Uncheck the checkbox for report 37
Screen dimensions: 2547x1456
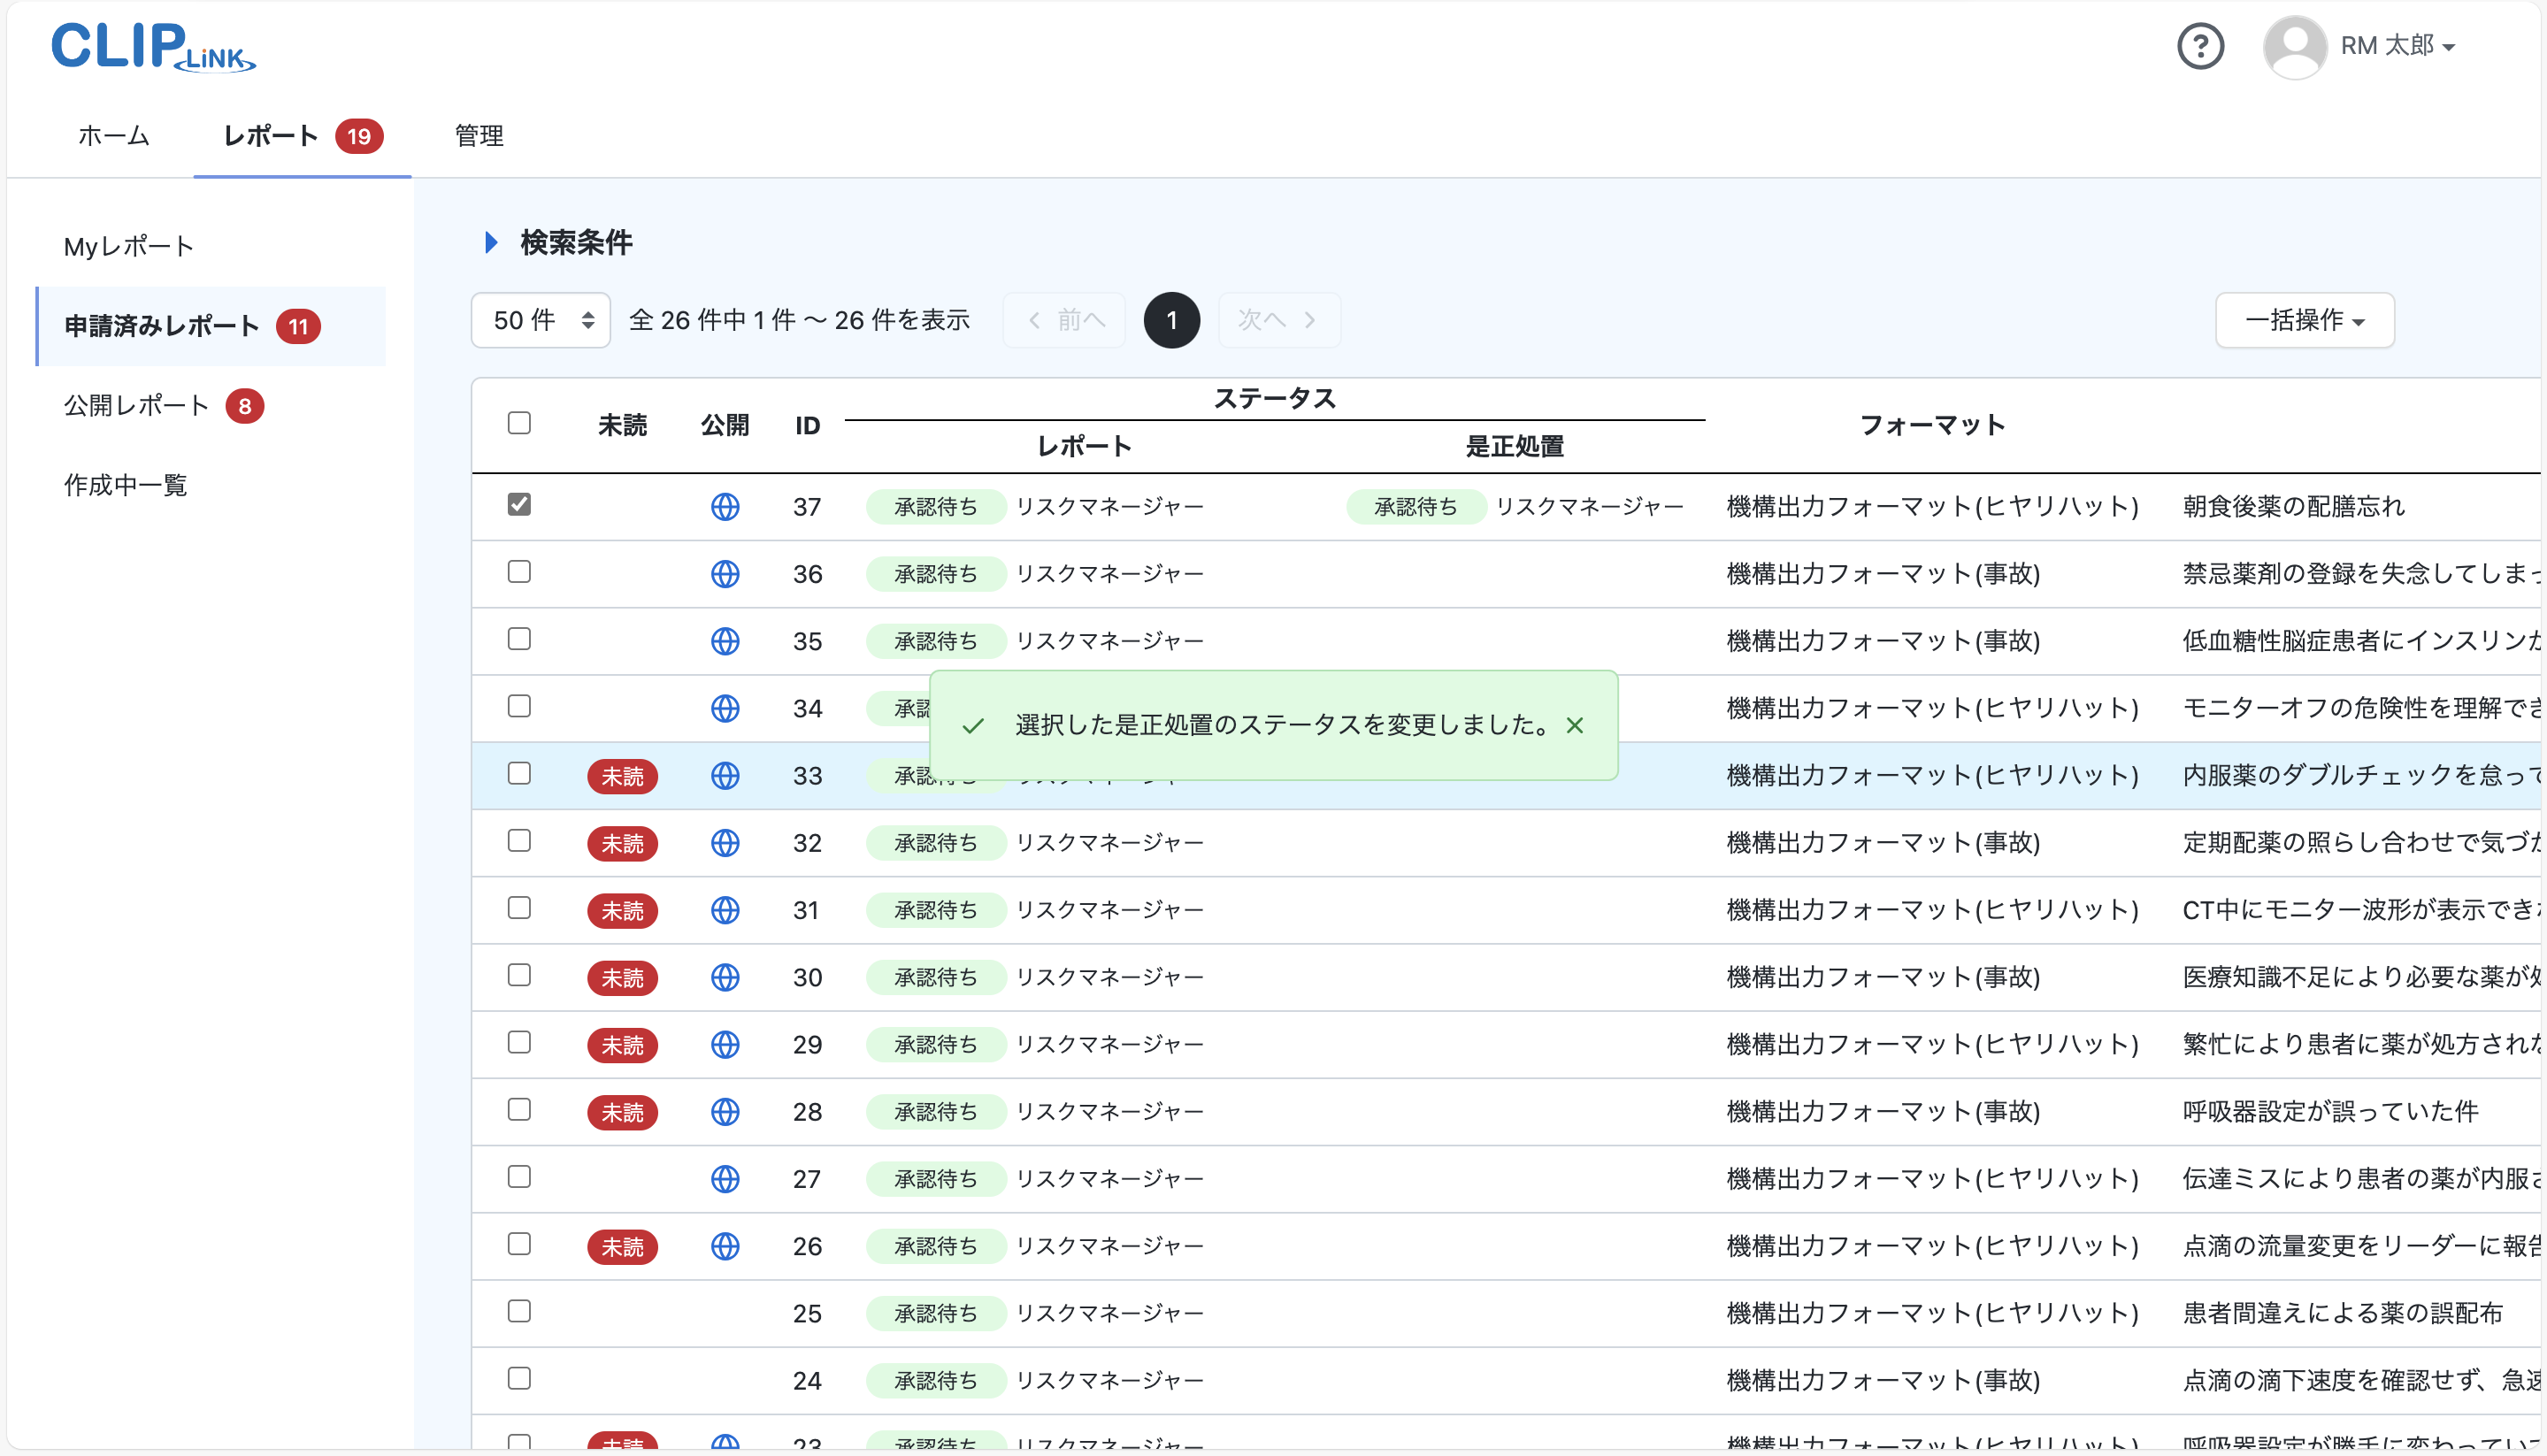click(519, 505)
